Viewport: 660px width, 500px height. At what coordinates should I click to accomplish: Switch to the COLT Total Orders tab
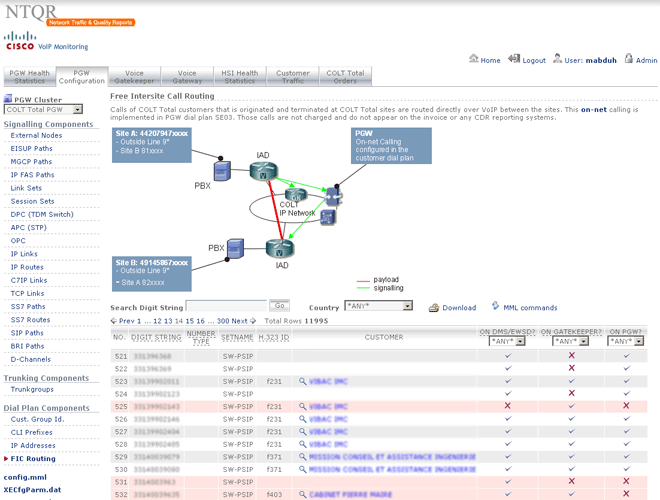coord(345,77)
